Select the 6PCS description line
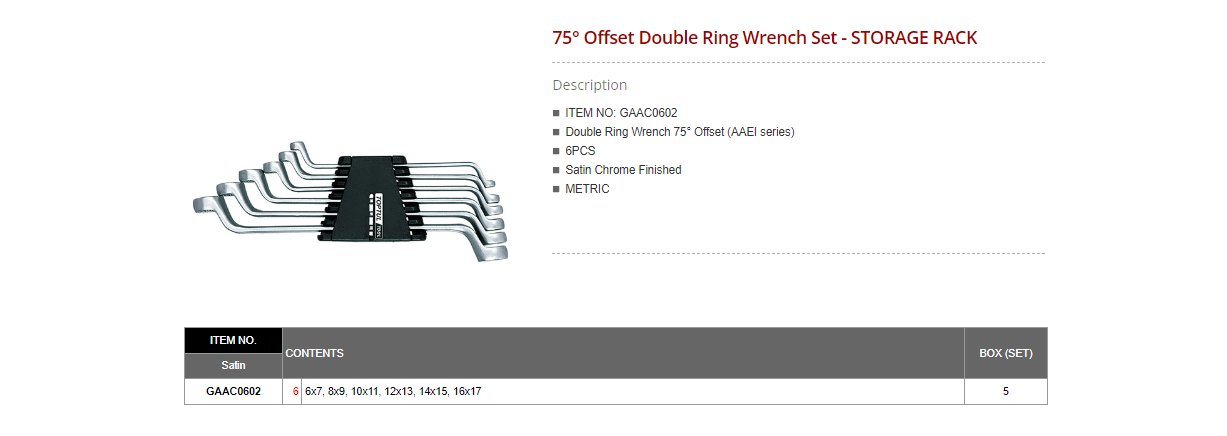The height and width of the screenshot is (436, 1227). [580, 151]
